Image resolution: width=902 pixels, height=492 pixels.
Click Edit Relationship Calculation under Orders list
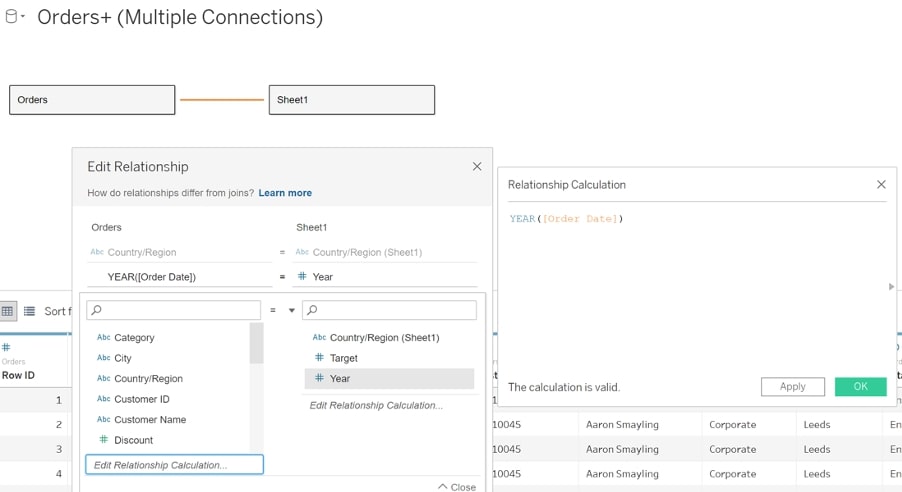(174, 465)
